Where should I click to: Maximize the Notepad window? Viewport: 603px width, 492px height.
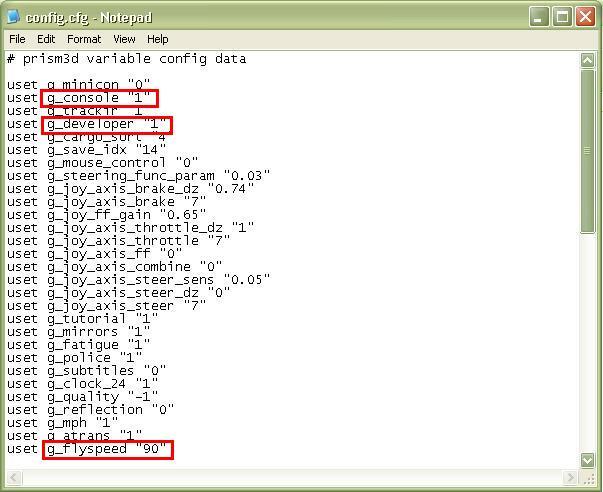tap(562, 17)
